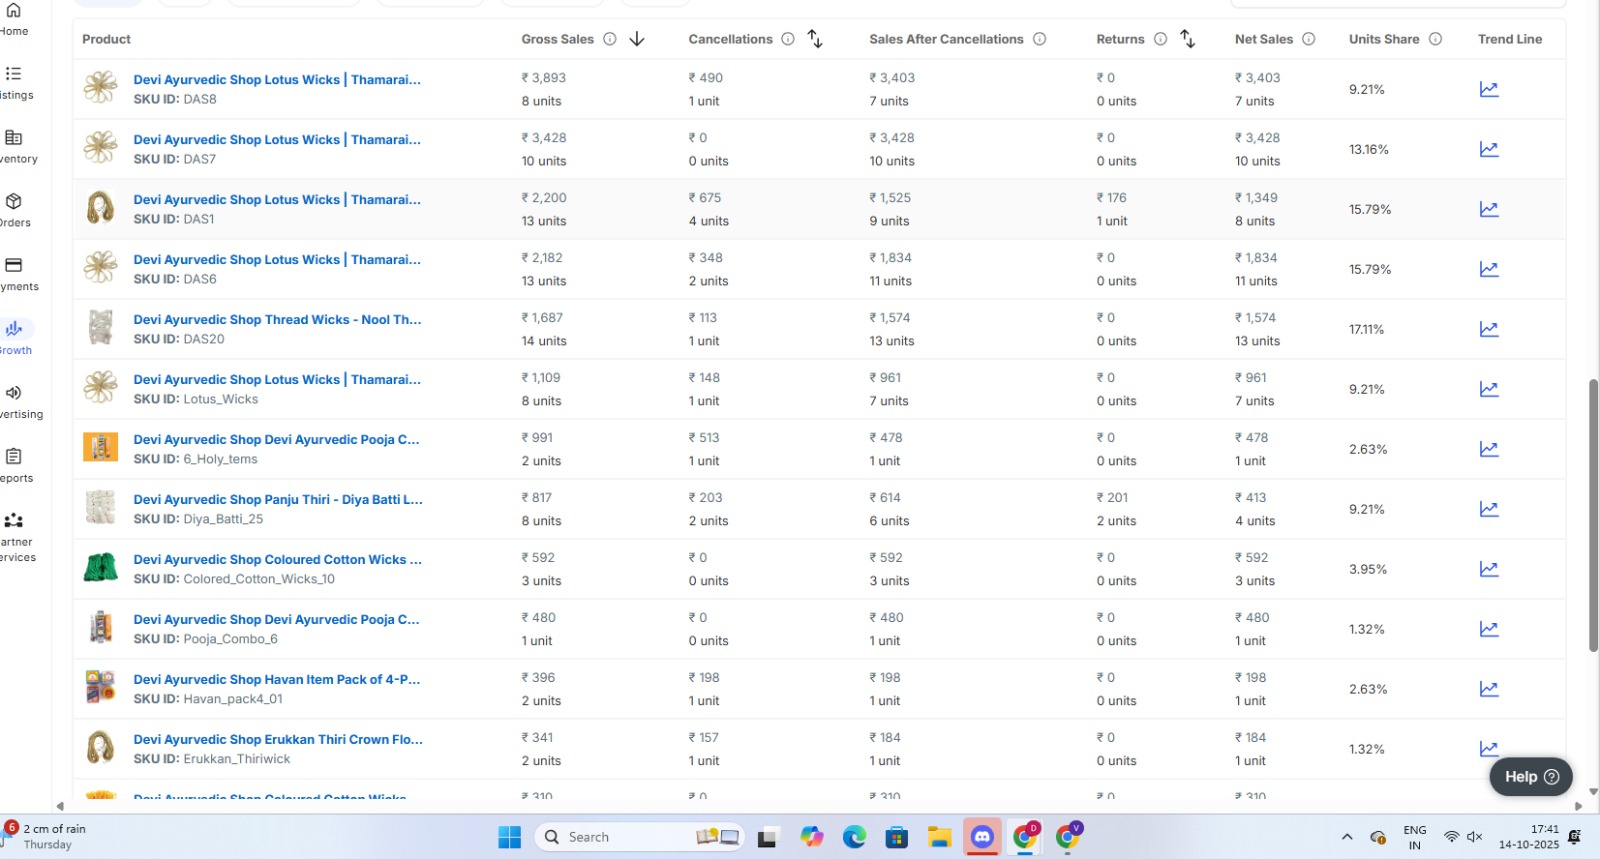Toggle sort order on Cancellations column
The image size is (1600, 859).
(815, 39)
